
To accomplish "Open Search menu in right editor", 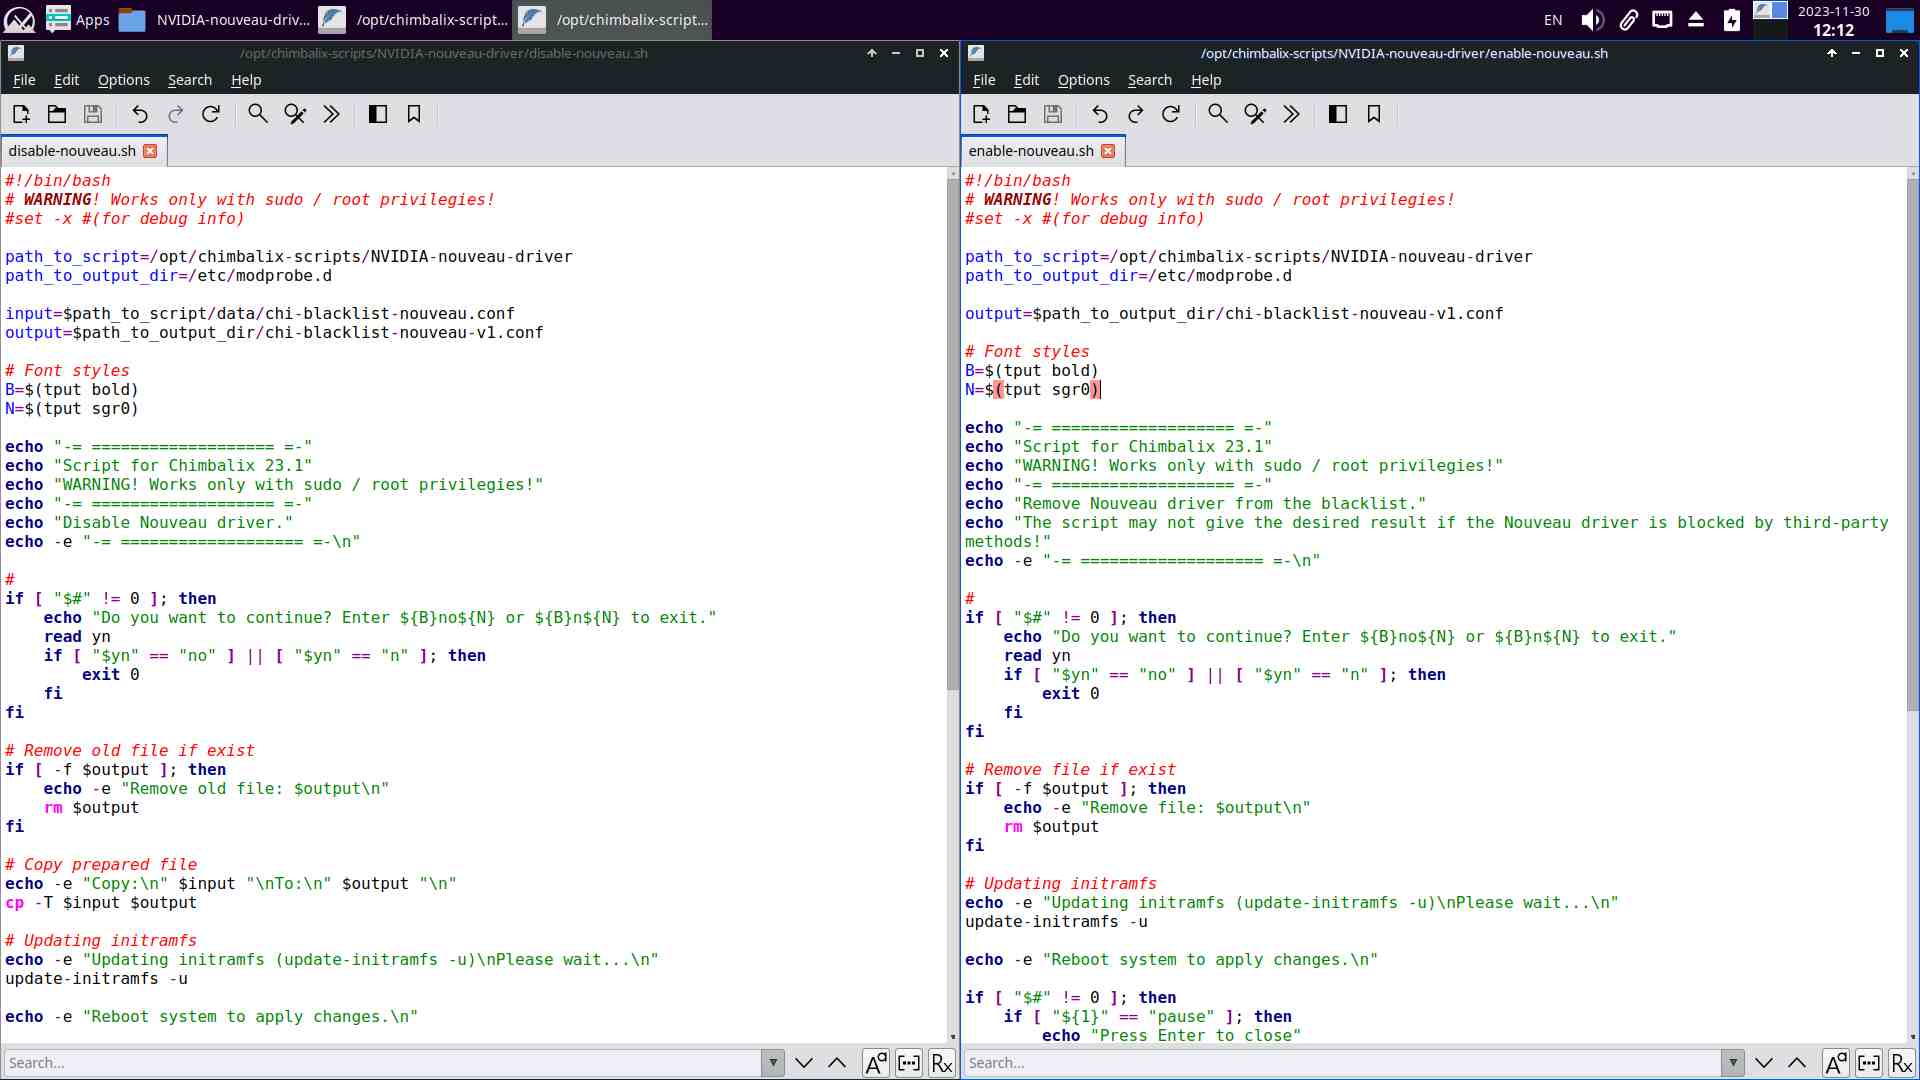I will pyautogui.click(x=1149, y=80).
